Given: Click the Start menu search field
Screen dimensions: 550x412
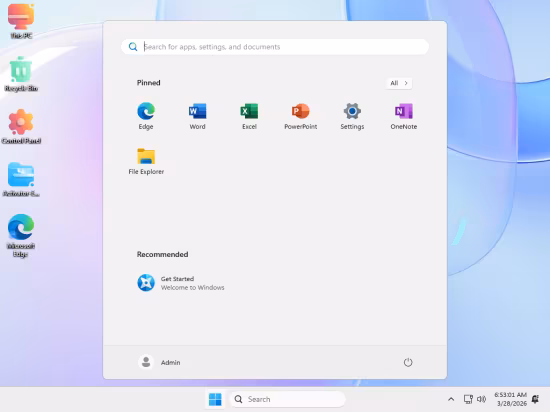Looking at the screenshot, I should pyautogui.click(x=275, y=47).
